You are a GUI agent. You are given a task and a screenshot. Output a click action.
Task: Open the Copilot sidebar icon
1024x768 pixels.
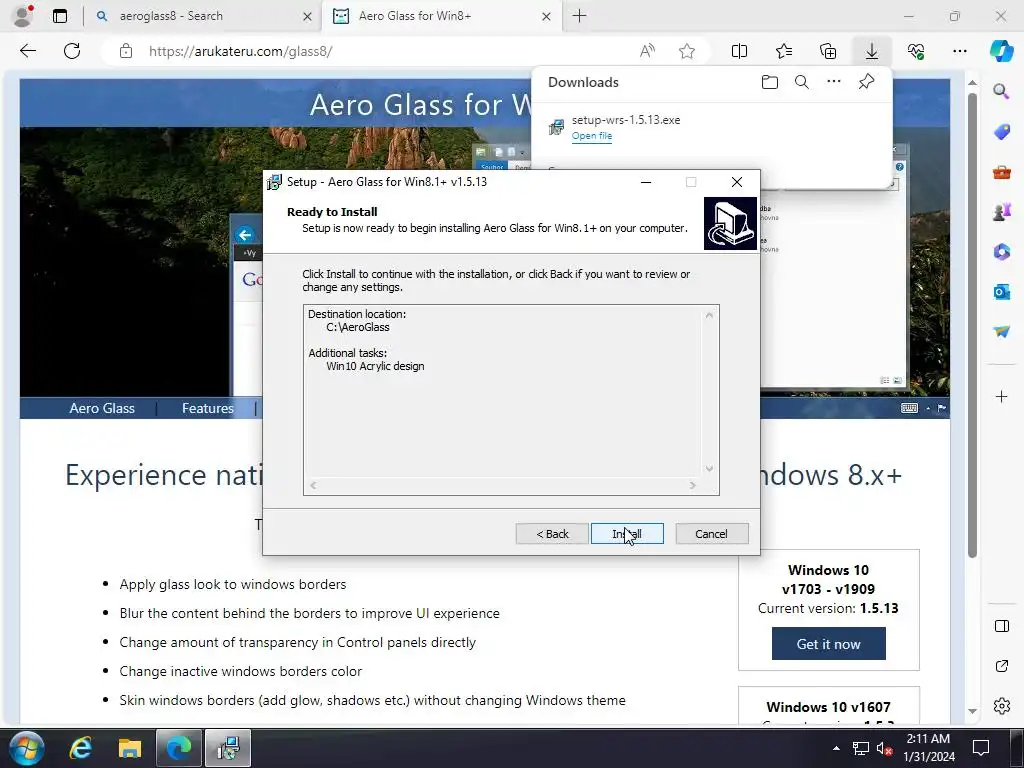click(x=1001, y=51)
